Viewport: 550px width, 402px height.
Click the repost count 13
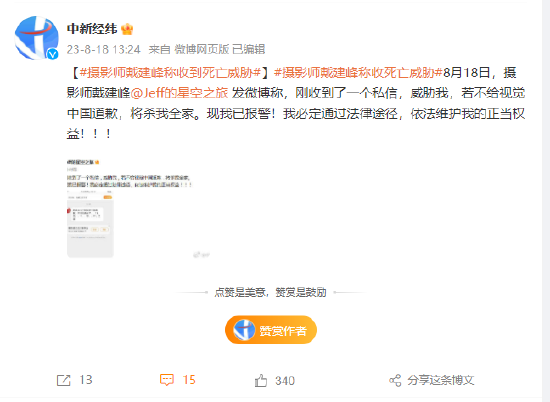click(86, 380)
